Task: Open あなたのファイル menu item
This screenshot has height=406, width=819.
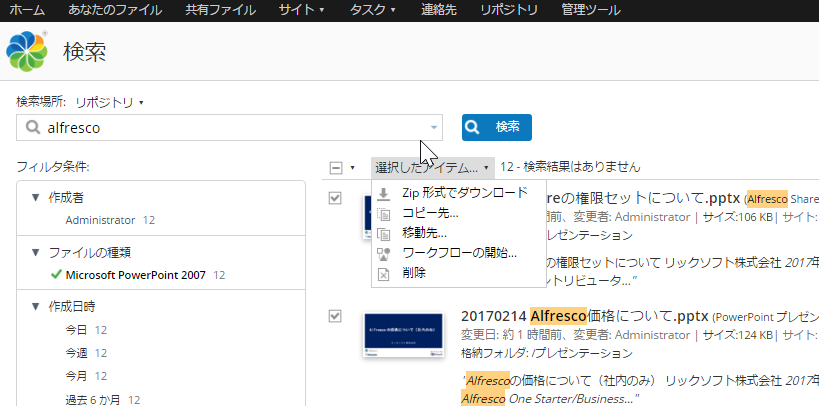Action: (115, 10)
